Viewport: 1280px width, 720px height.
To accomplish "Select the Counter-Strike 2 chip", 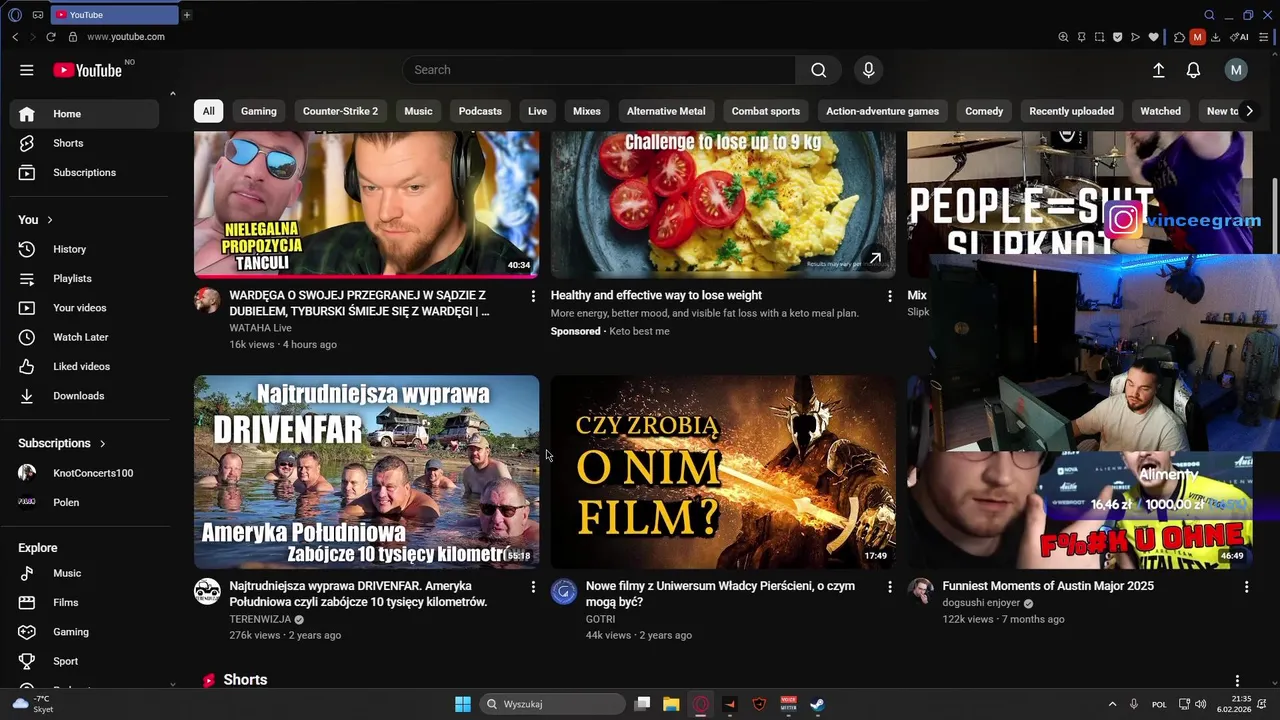I will (340, 111).
